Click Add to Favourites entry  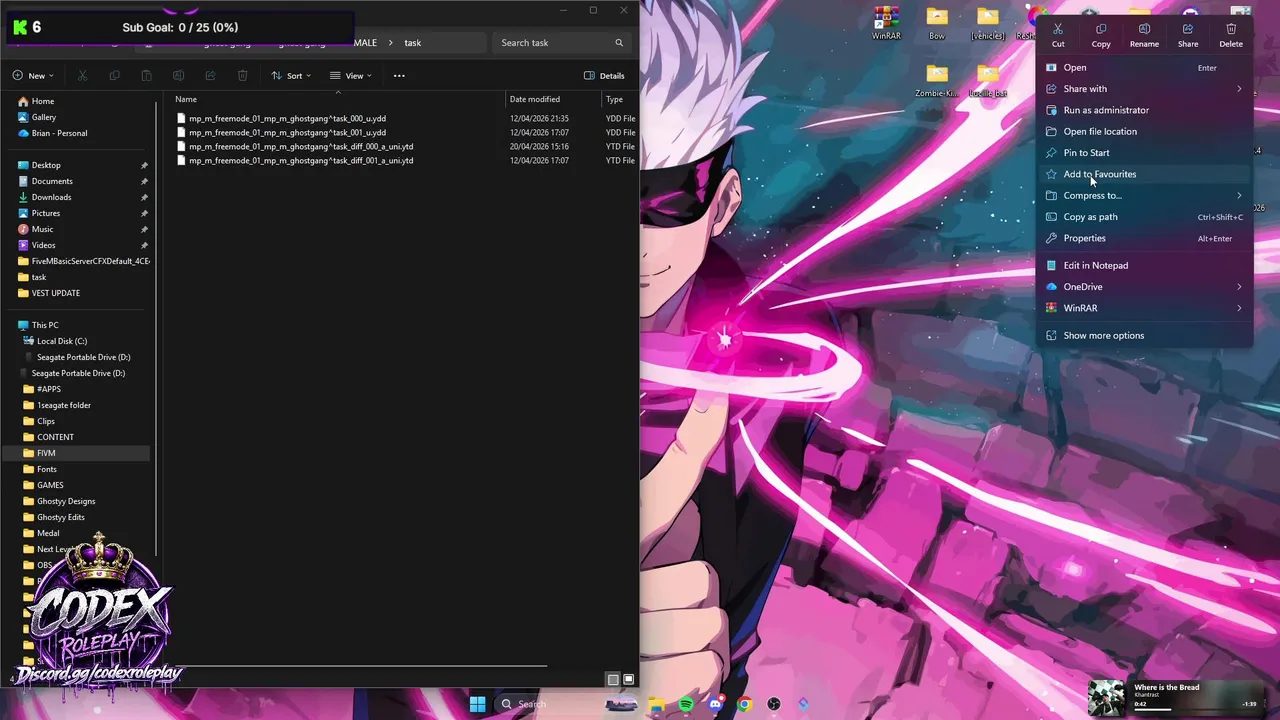click(1145, 174)
